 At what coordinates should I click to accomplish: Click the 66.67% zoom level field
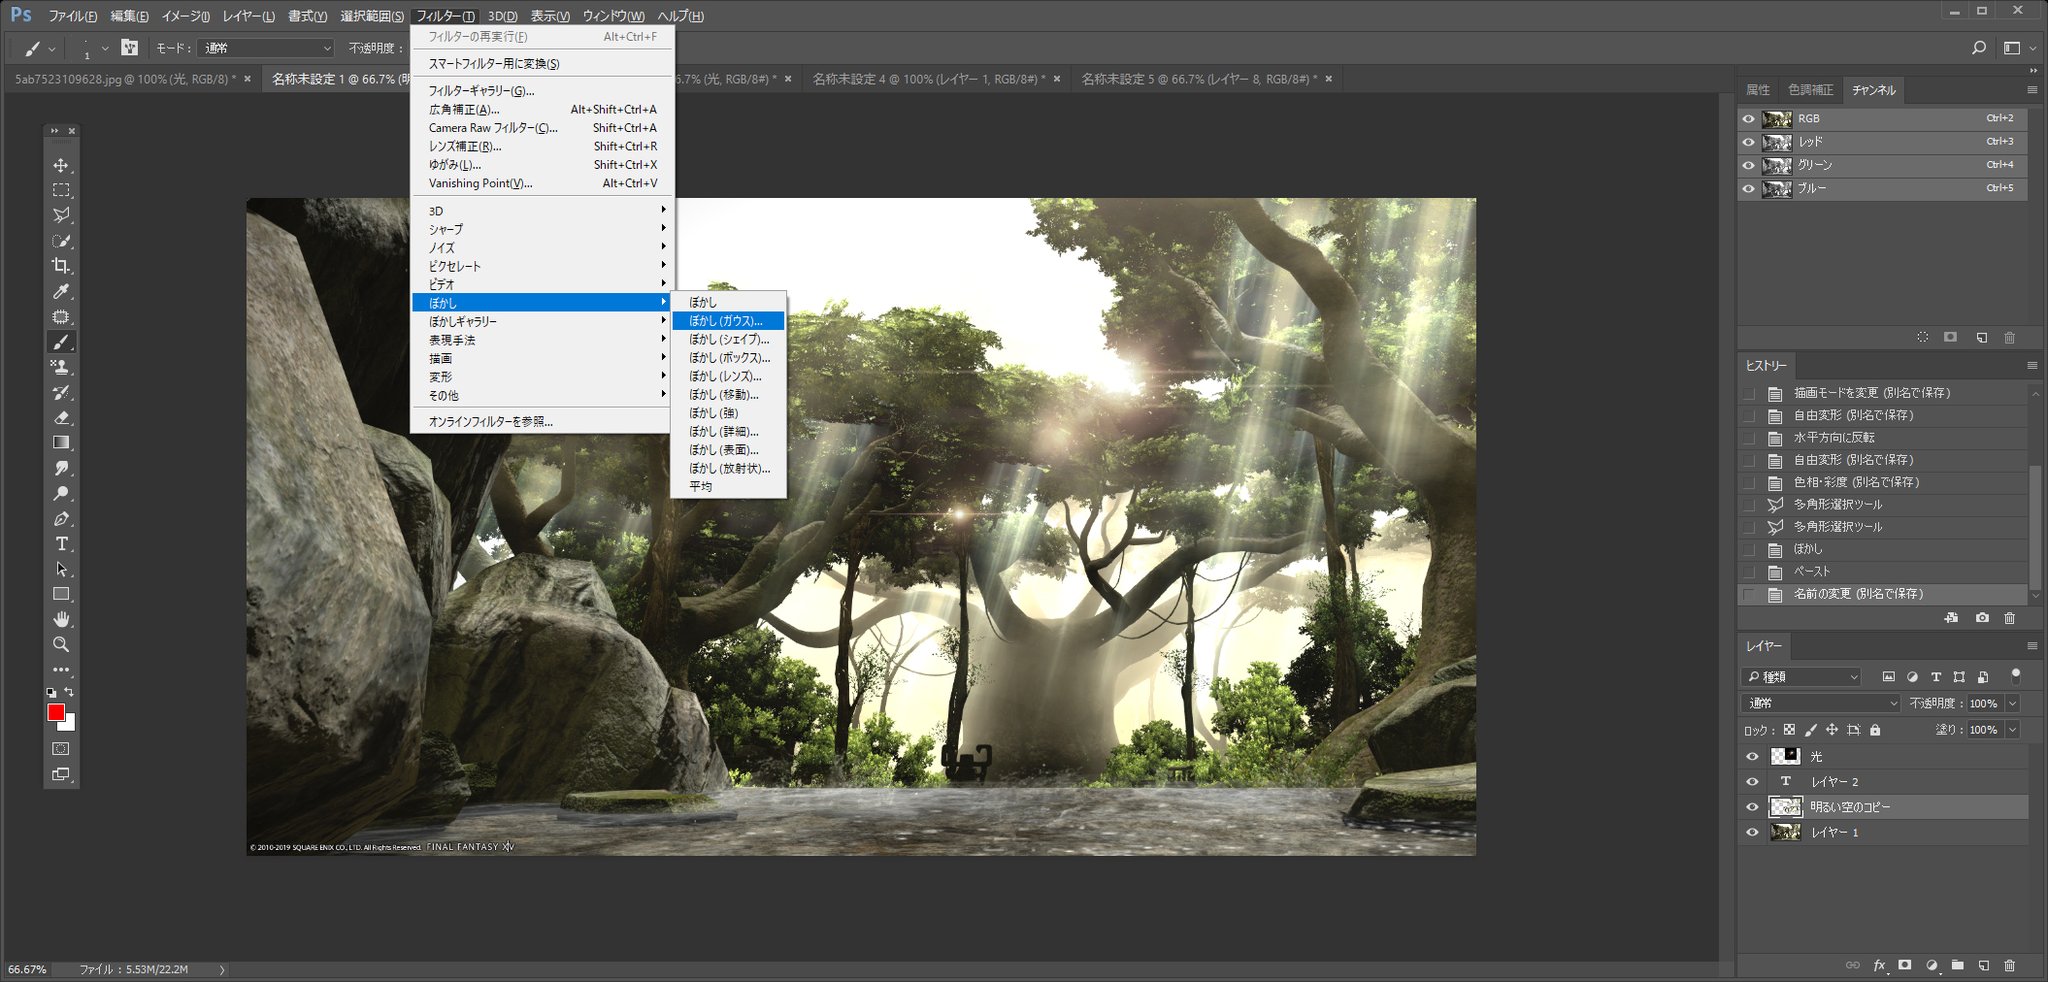[27, 969]
